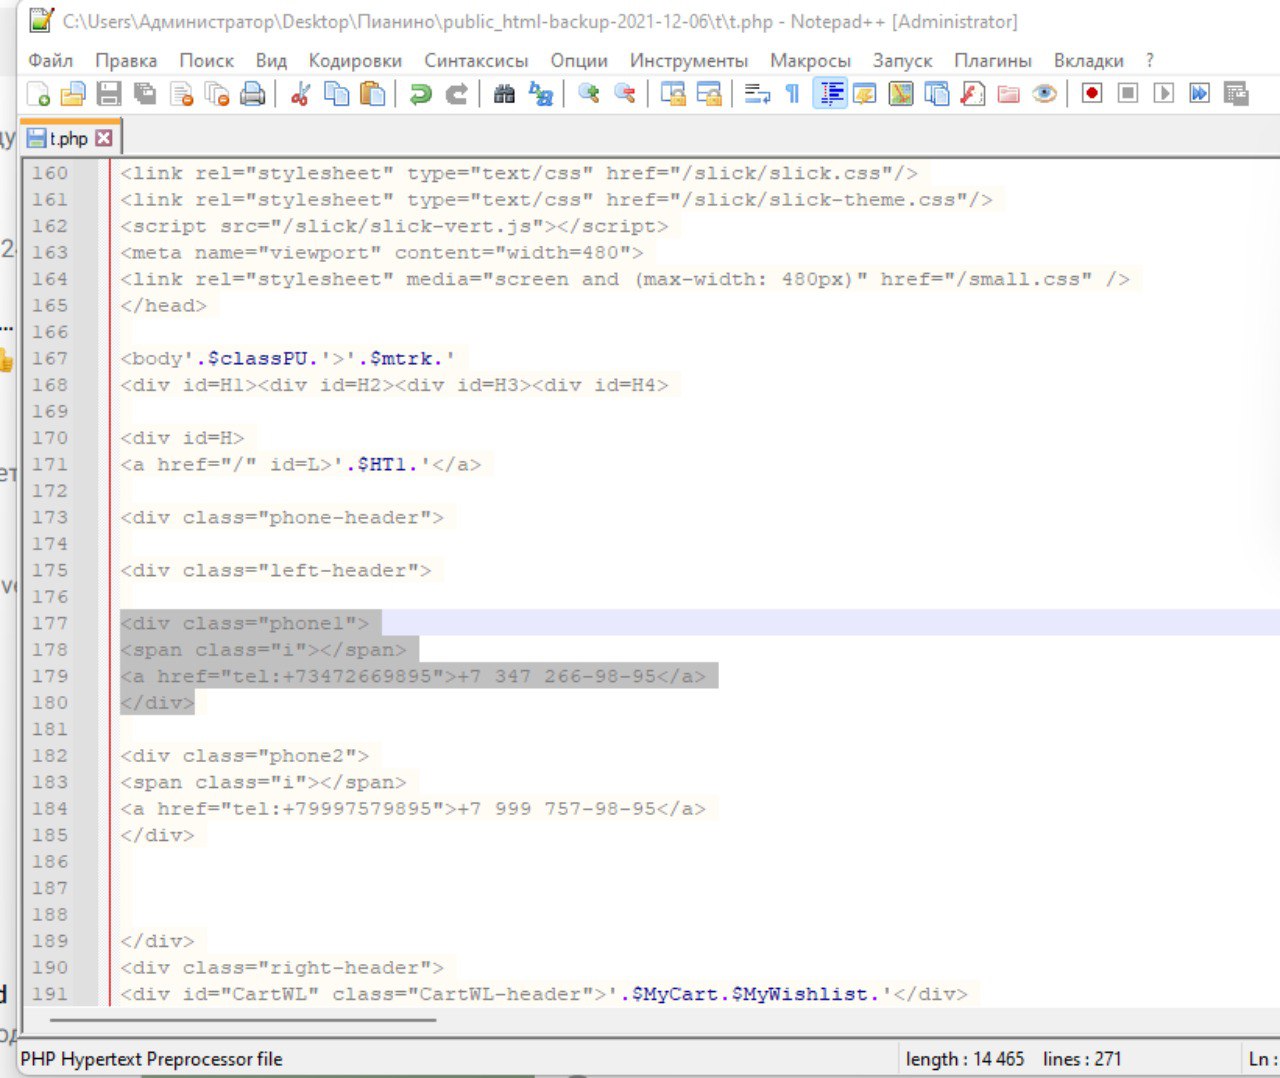The image size is (1280, 1078).
Task: Open the Function List icon
Action: pyautogui.click(x=973, y=94)
